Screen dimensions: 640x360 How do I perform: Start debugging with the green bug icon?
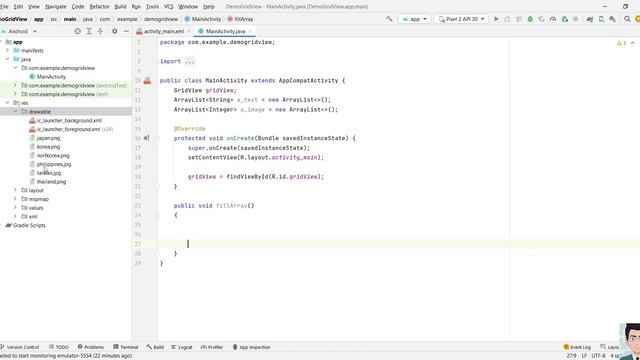click(530, 19)
